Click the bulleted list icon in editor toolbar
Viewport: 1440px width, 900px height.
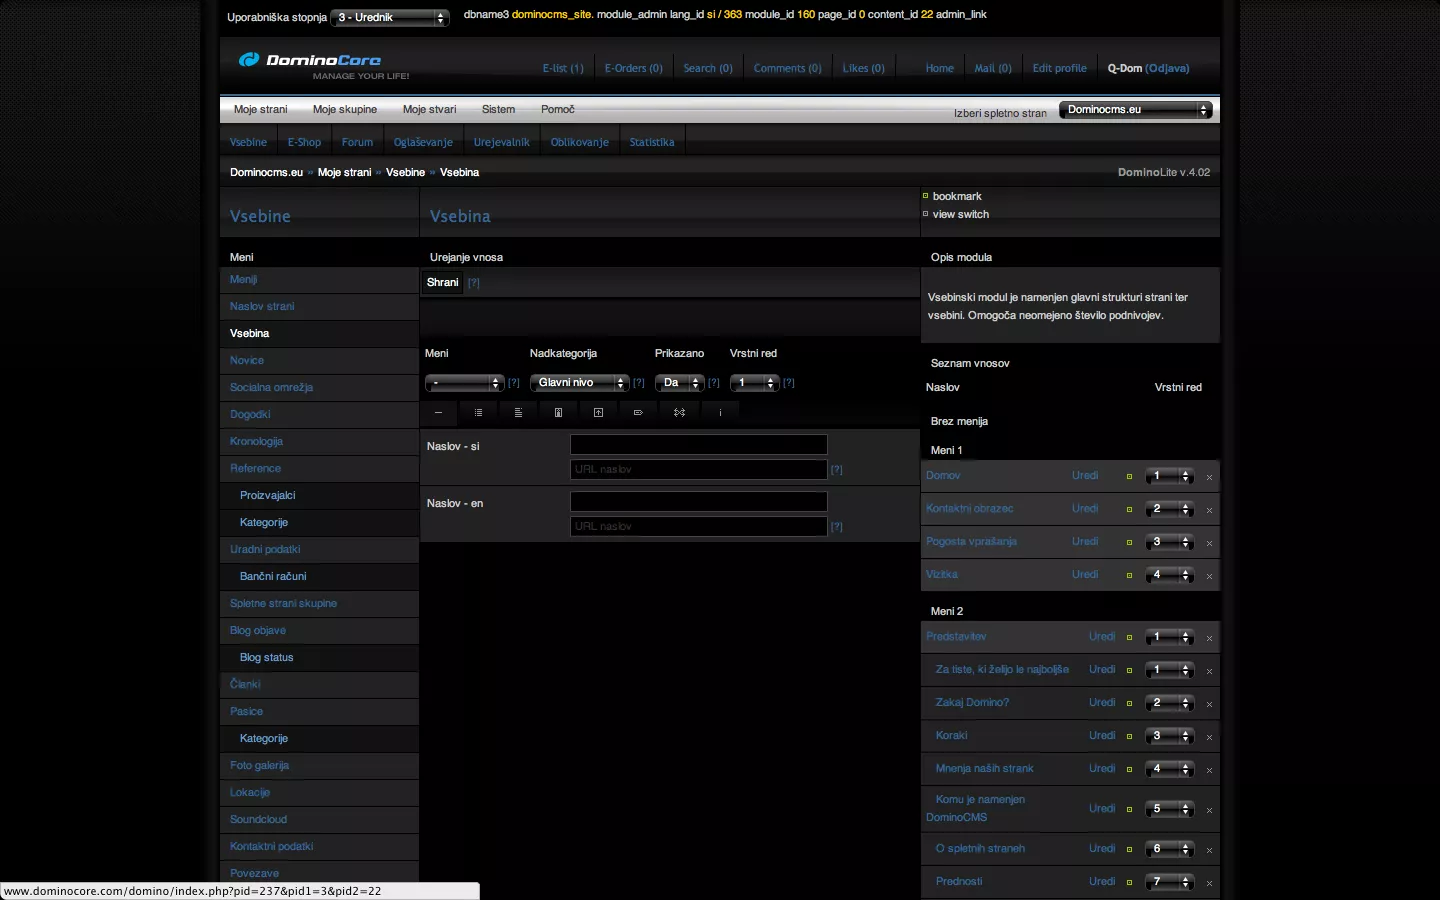click(x=478, y=413)
